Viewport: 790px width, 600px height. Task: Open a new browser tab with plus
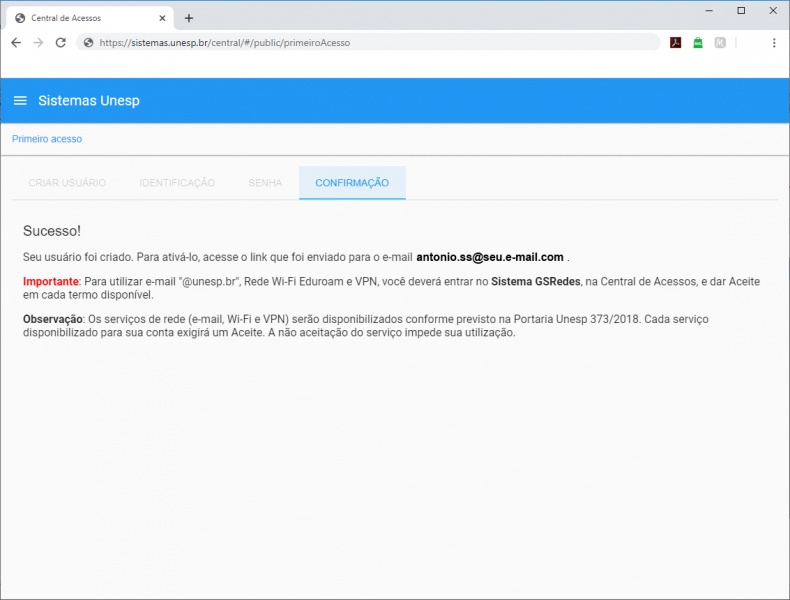pyautogui.click(x=189, y=18)
